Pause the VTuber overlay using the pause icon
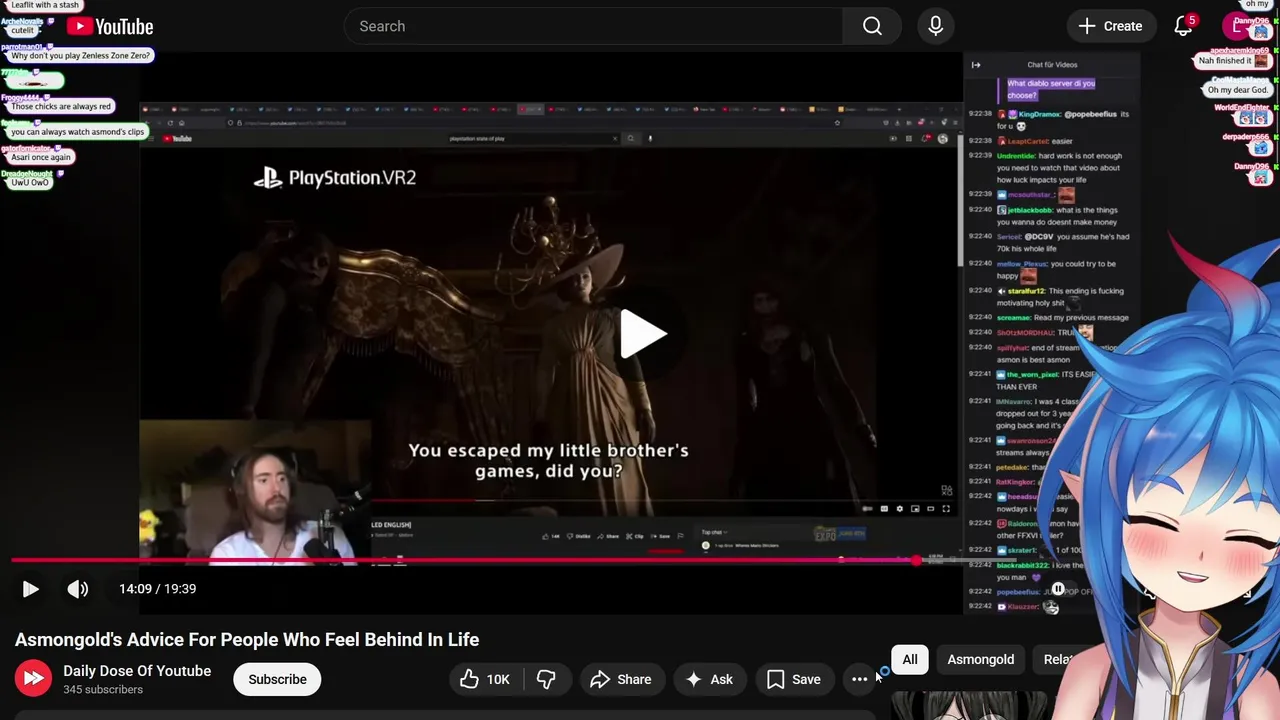 click(1058, 589)
